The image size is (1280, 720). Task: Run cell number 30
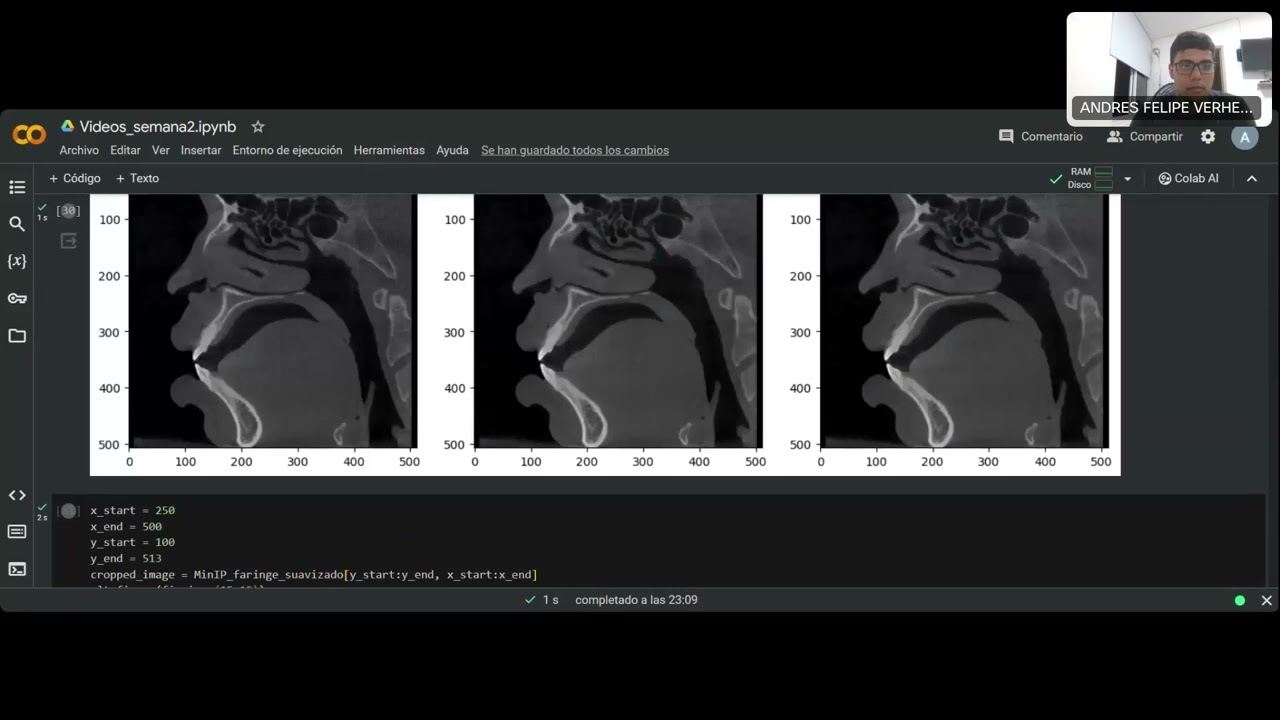[68, 211]
